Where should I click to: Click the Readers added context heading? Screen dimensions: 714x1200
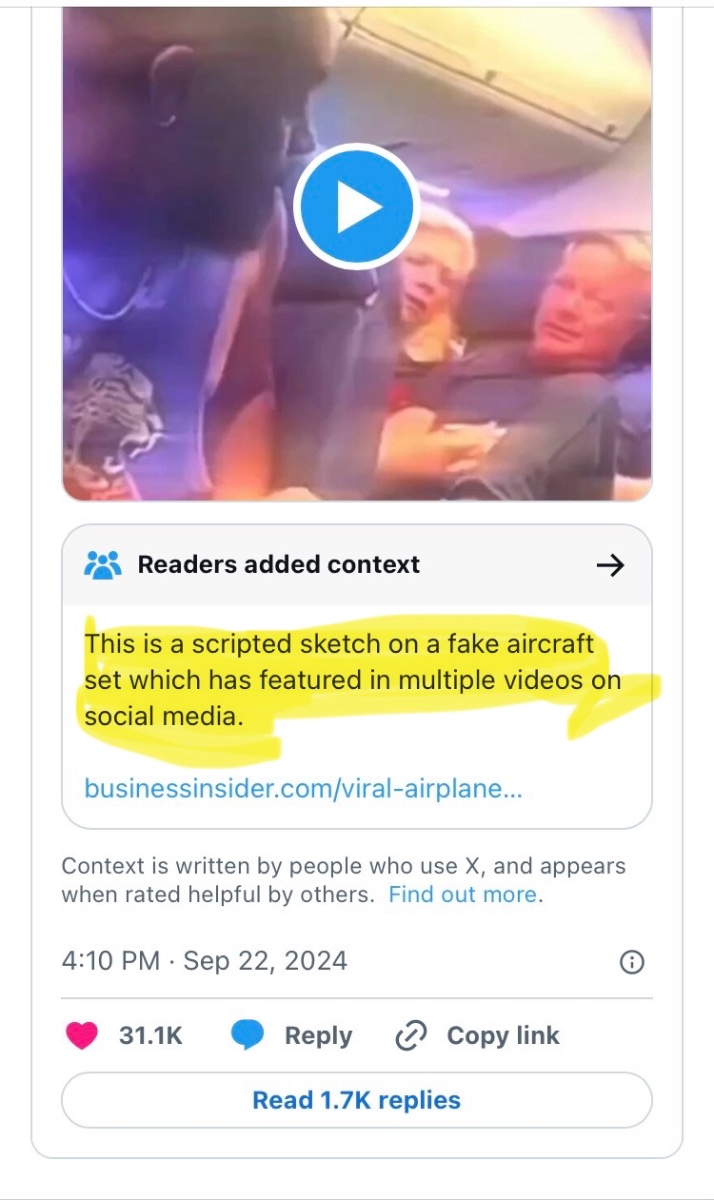point(279,564)
